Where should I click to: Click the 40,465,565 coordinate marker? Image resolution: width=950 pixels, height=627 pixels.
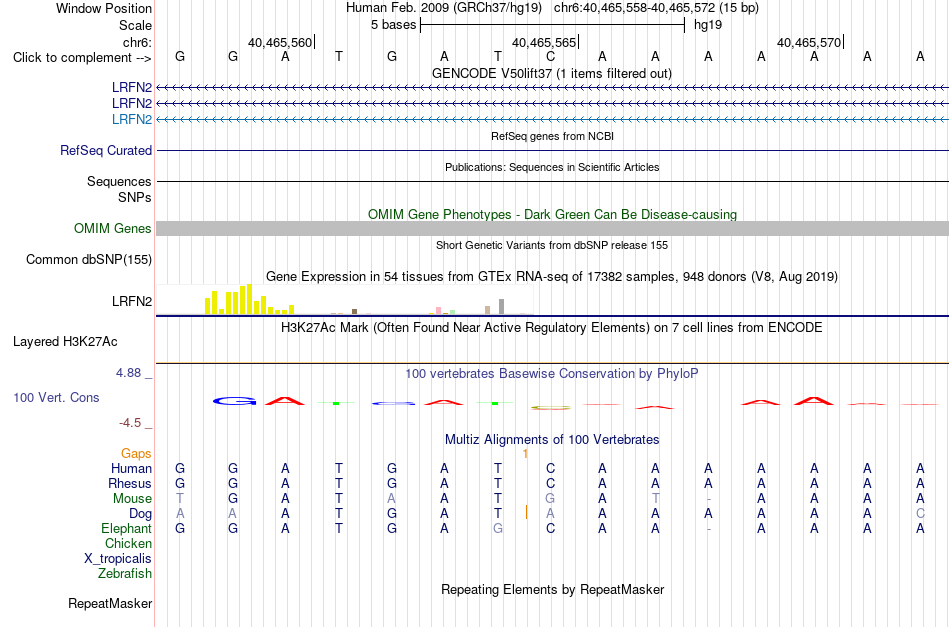[x=544, y=42]
